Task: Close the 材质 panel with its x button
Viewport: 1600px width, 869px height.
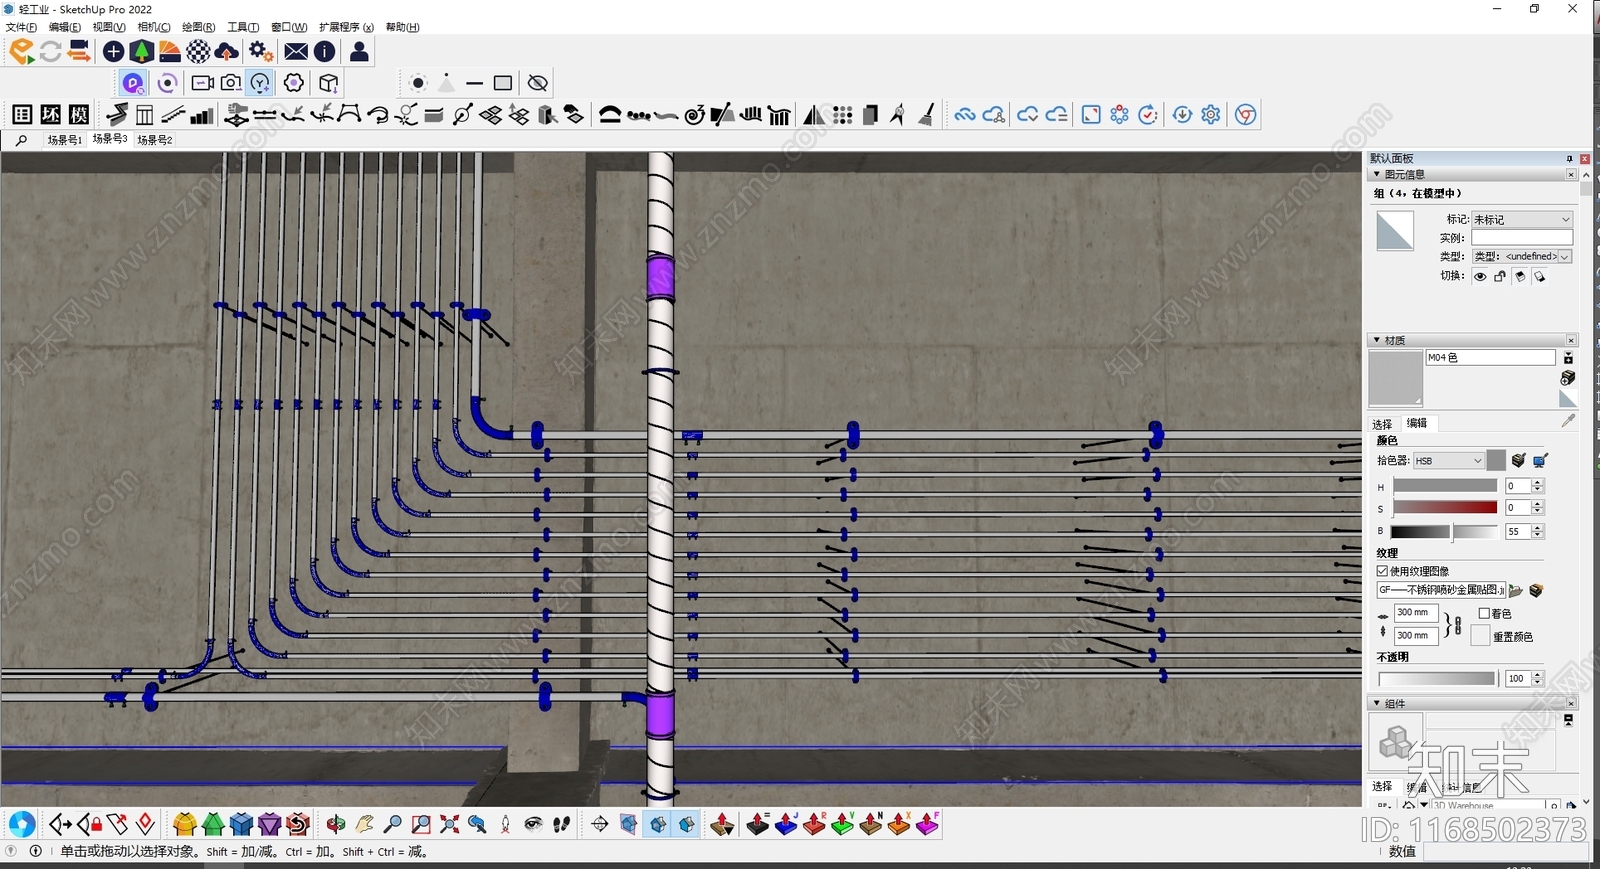Action: [1571, 341]
